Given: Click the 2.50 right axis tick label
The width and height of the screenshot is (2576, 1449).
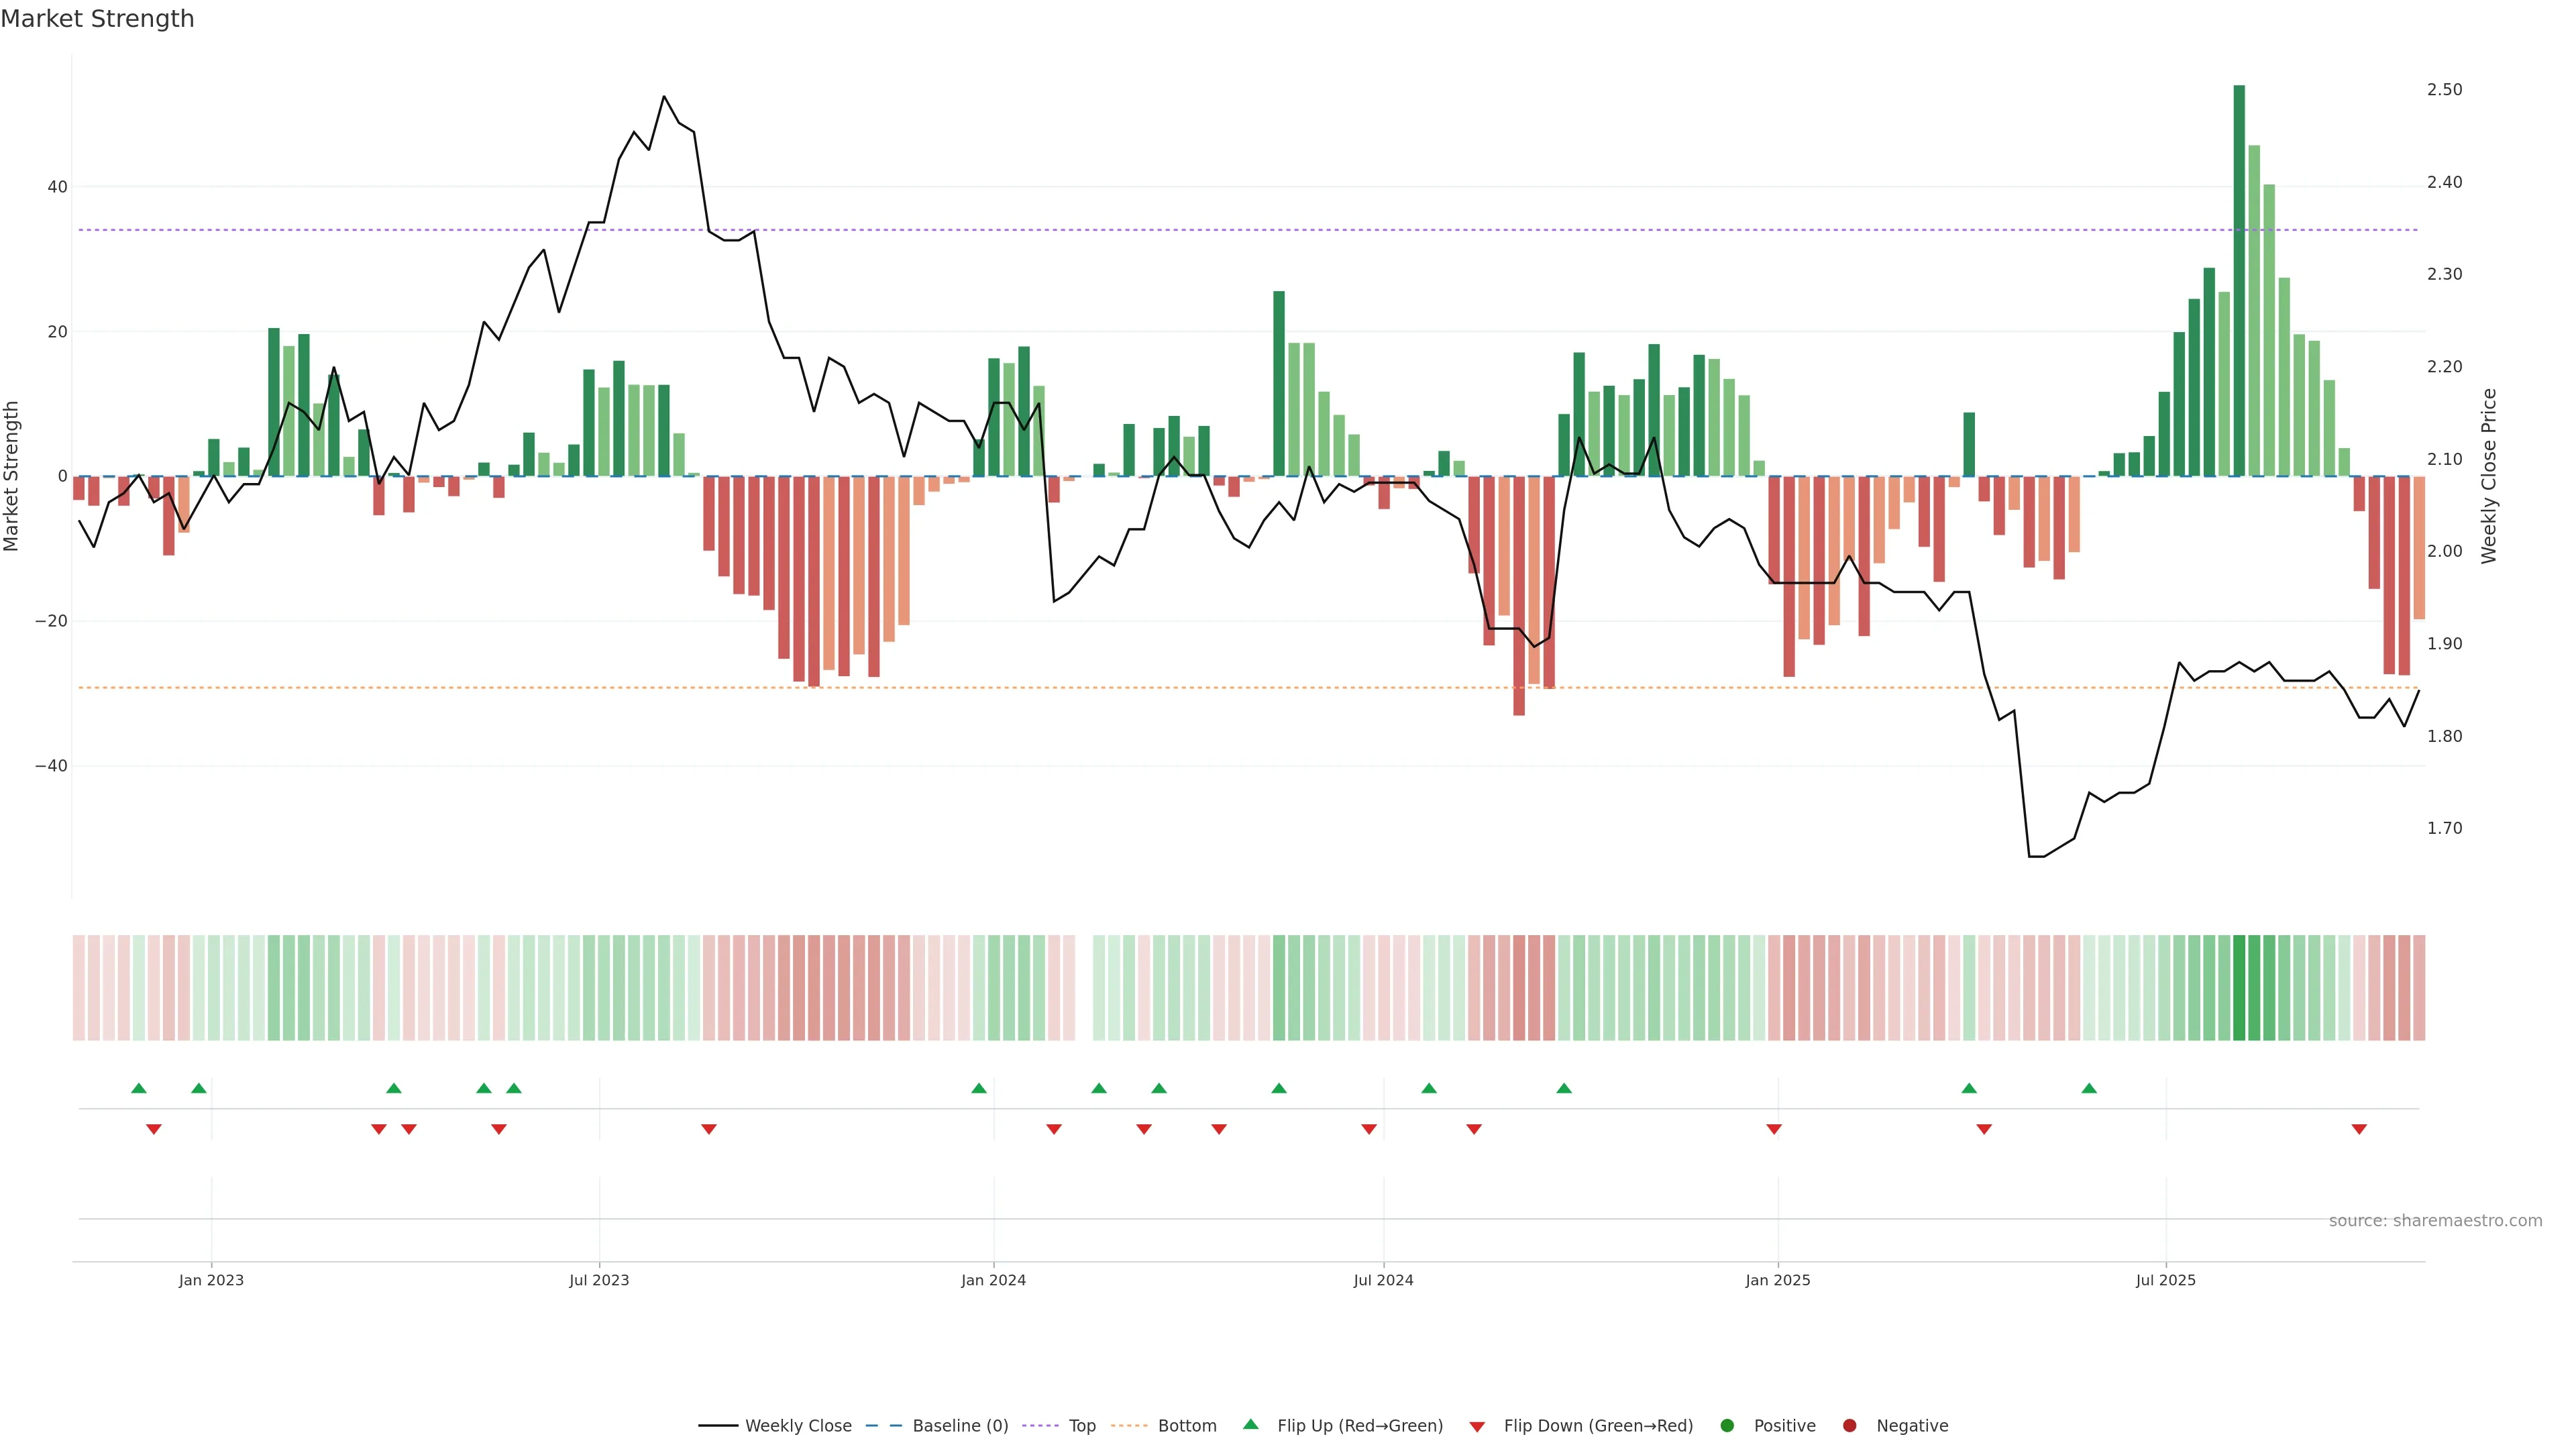Looking at the screenshot, I should point(2444,90).
